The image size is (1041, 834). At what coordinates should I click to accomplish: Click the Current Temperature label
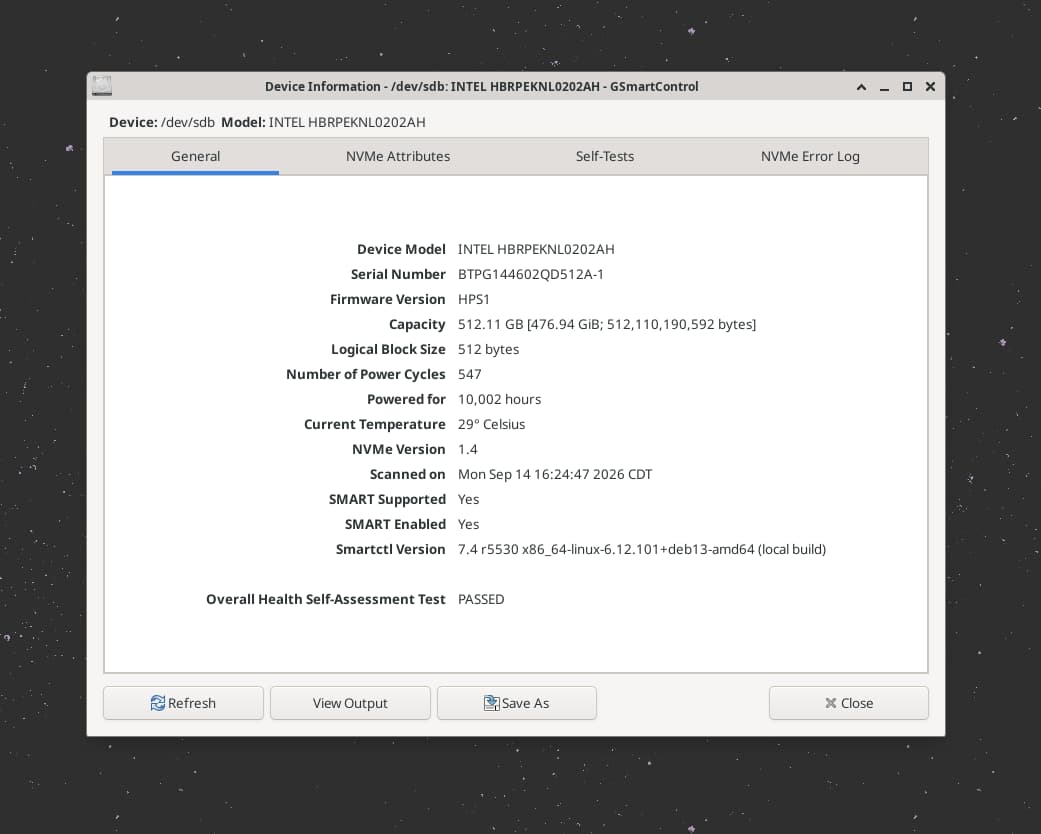[374, 424]
